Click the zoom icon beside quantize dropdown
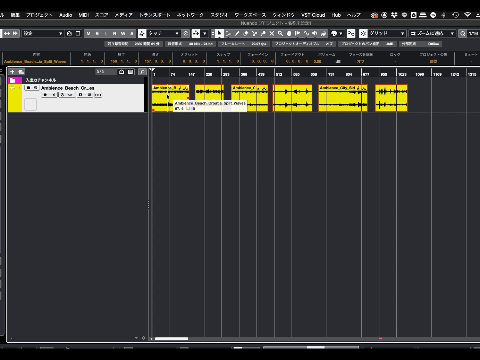This screenshot has height=360, width=480. click(x=463, y=33)
